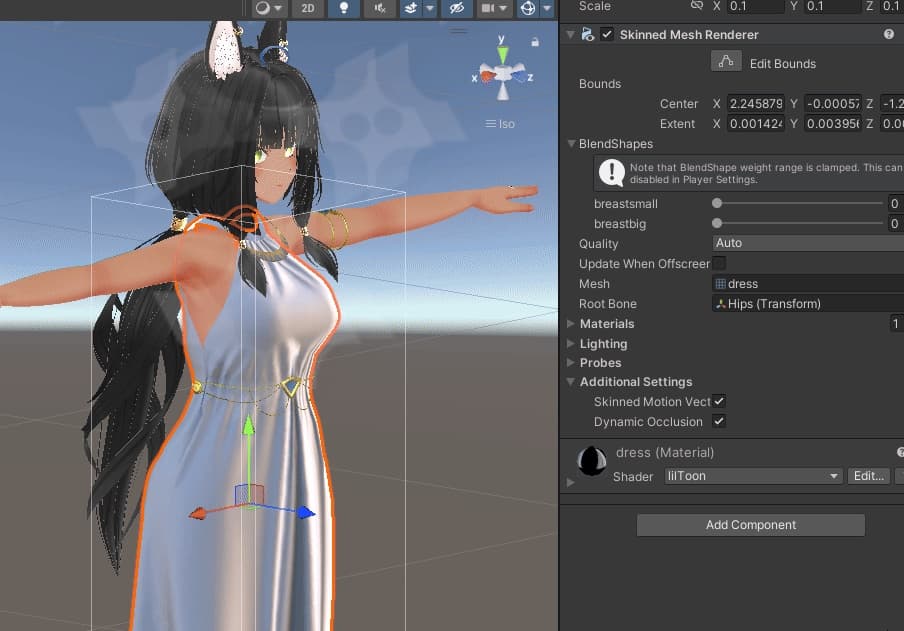Toggle Update When Offscreen checkbox
This screenshot has height=631, width=904.
click(719, 264)
